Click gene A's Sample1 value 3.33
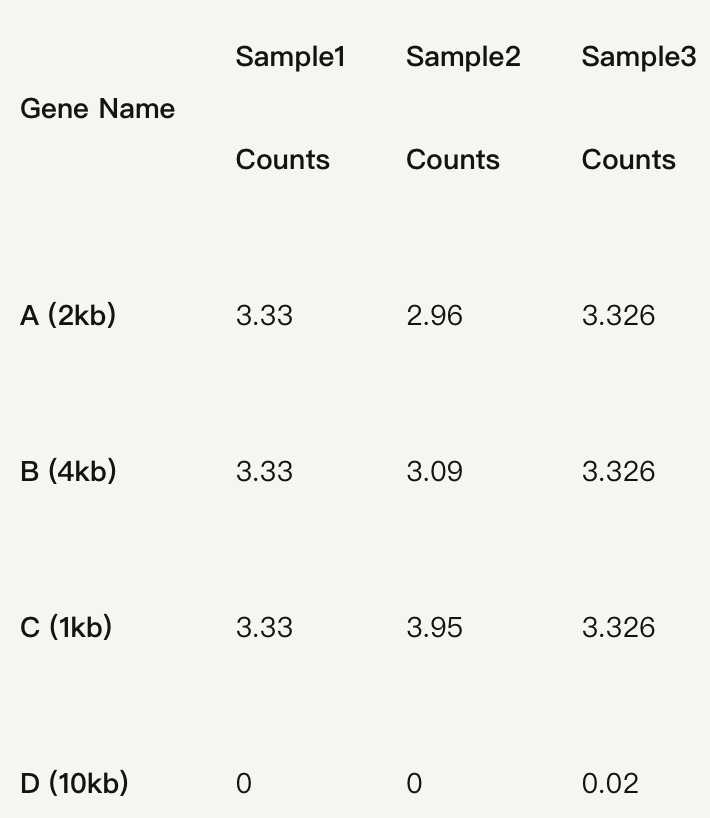Image resolution: width=710 pixels, height=818 pixels. (x=264, y=316)
